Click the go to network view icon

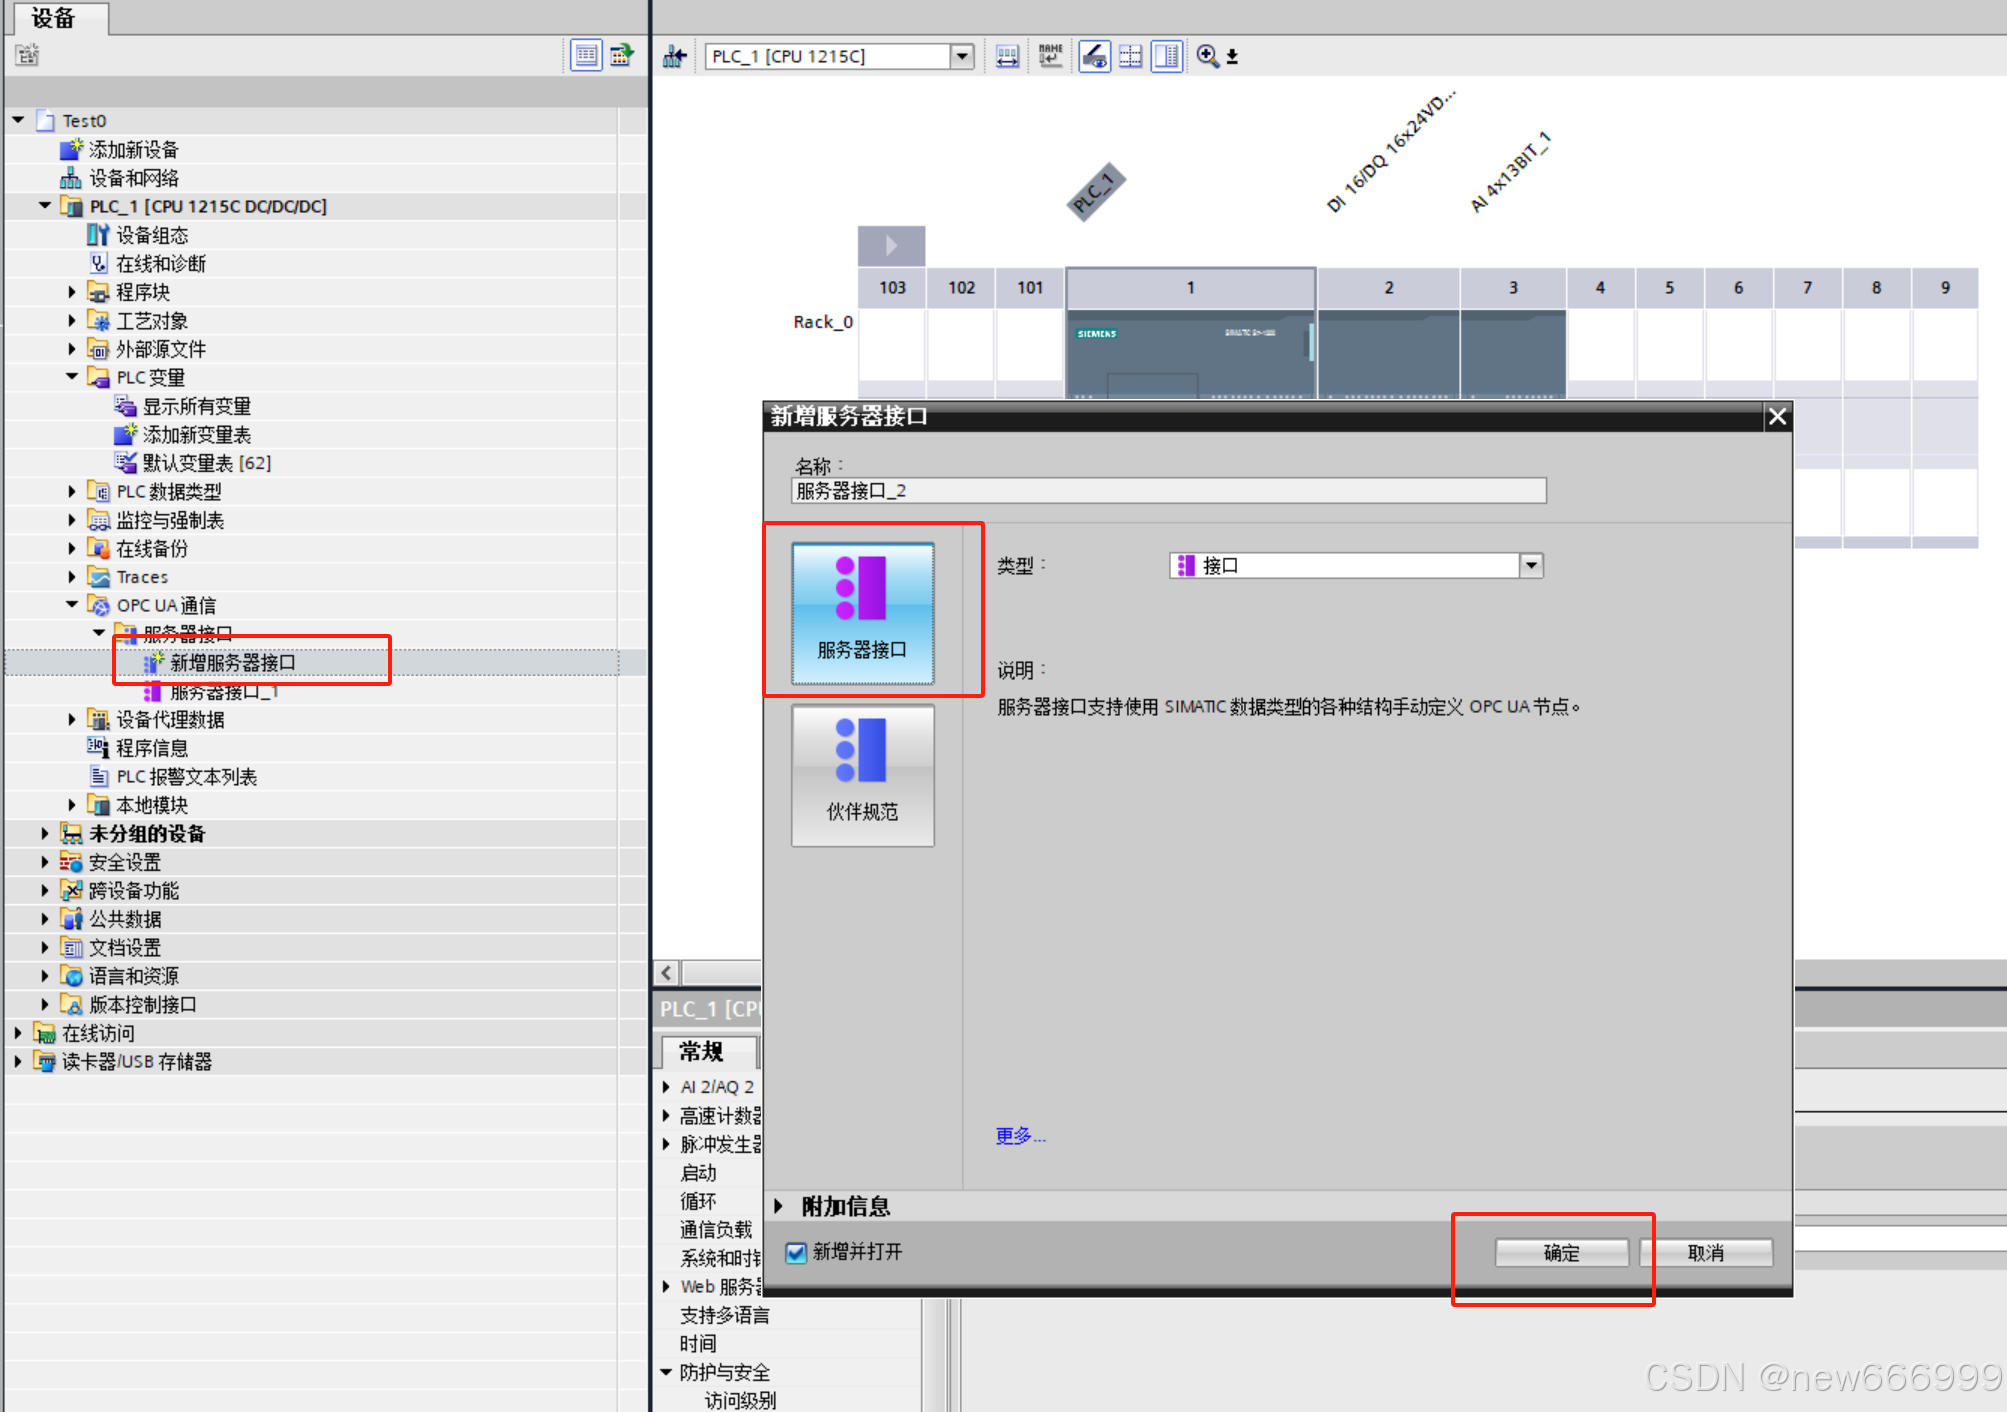tap(675, 56)
